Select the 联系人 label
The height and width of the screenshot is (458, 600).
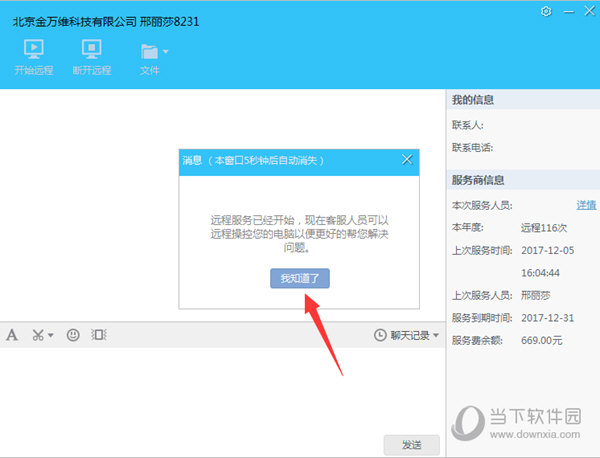[x=468, y=125]
